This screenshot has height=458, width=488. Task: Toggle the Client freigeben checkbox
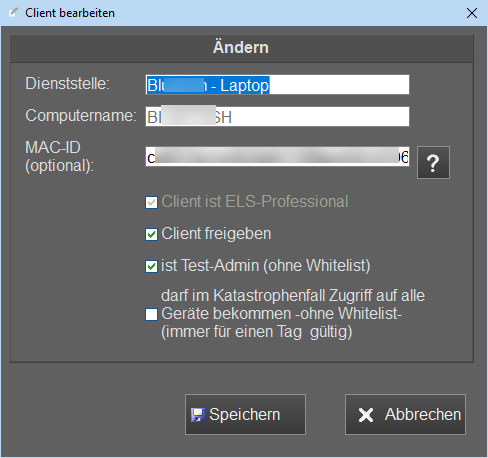151,234
